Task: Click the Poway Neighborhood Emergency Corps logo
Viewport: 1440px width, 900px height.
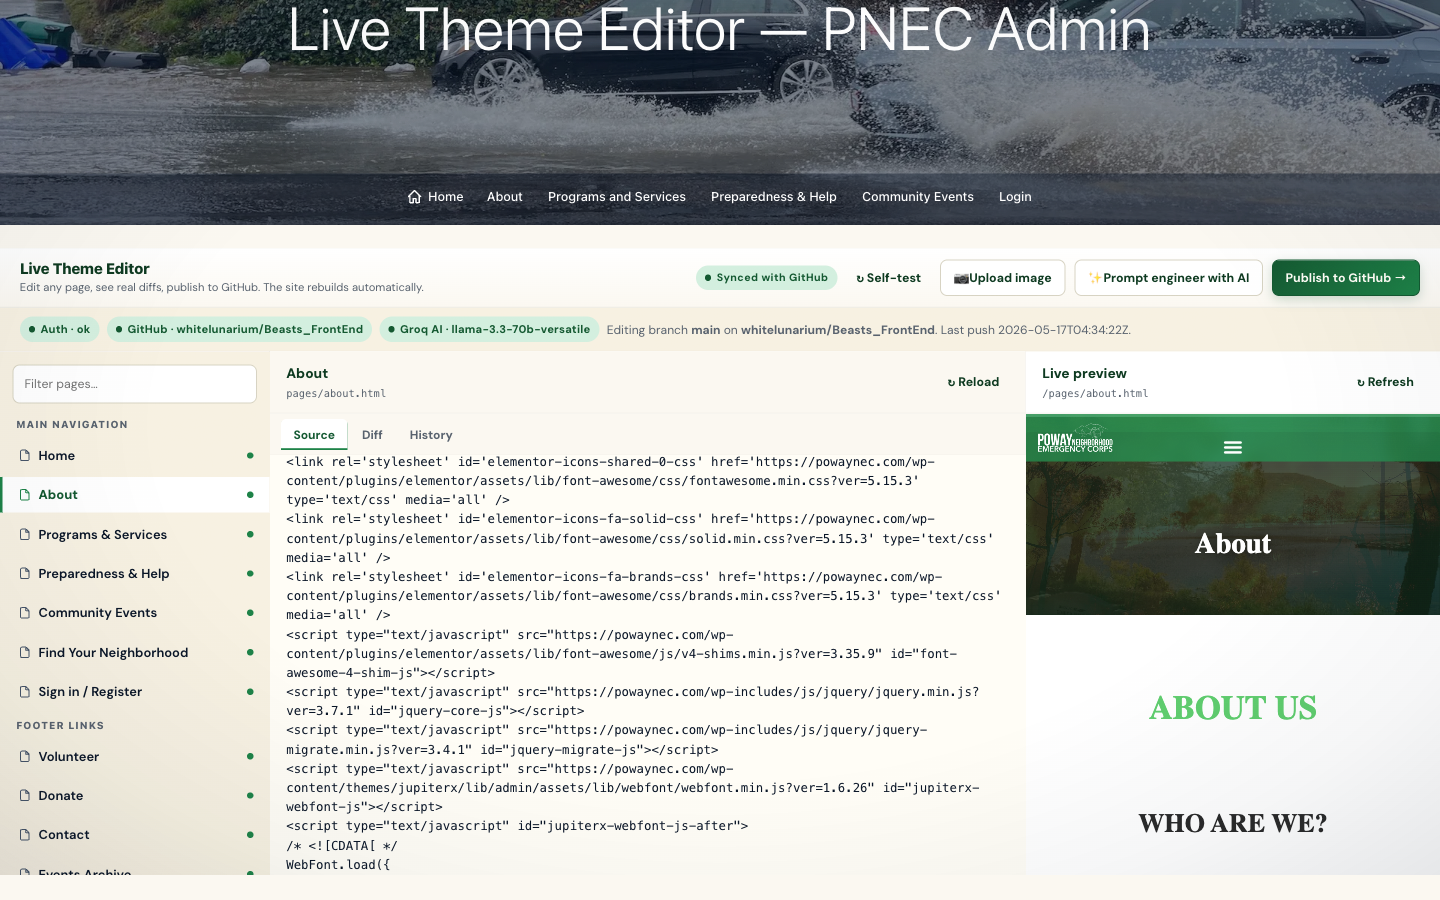Action: pyautogui.click(x=1075, y=440)
